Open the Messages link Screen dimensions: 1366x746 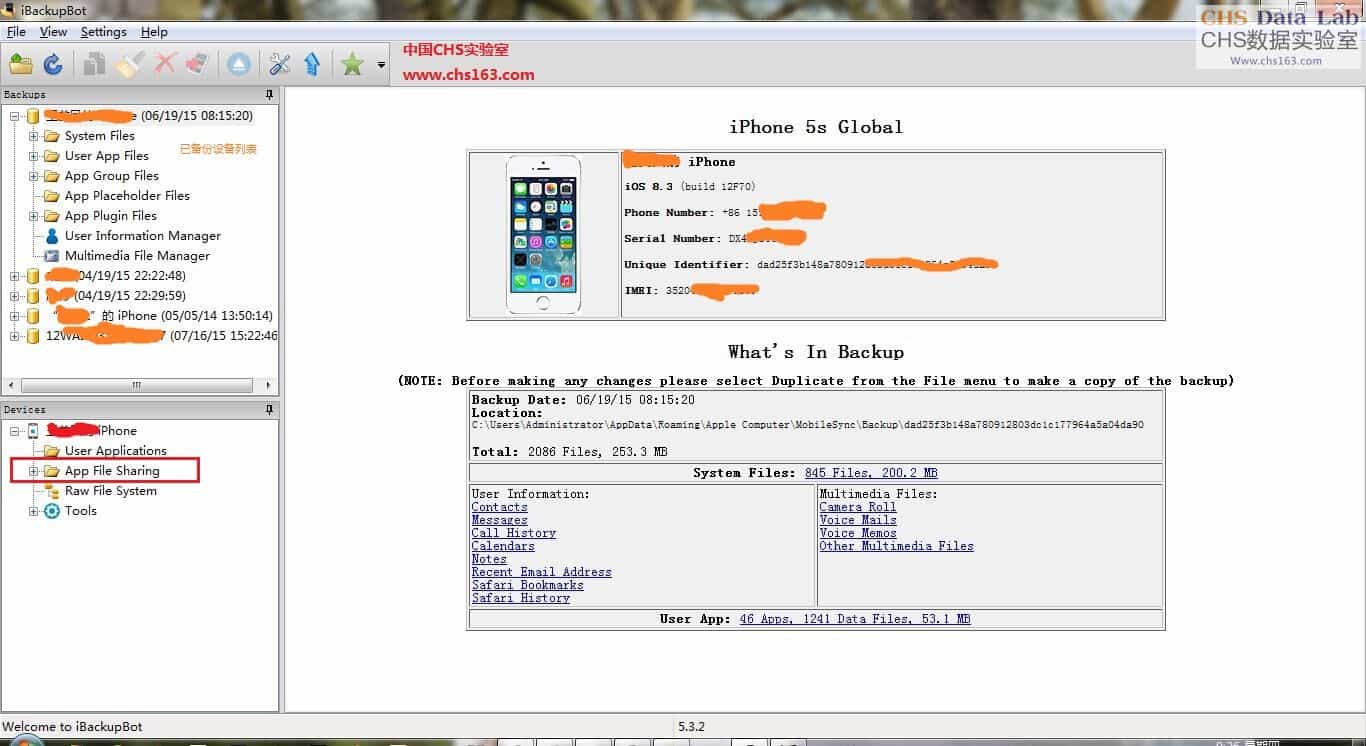coord(500,520)
